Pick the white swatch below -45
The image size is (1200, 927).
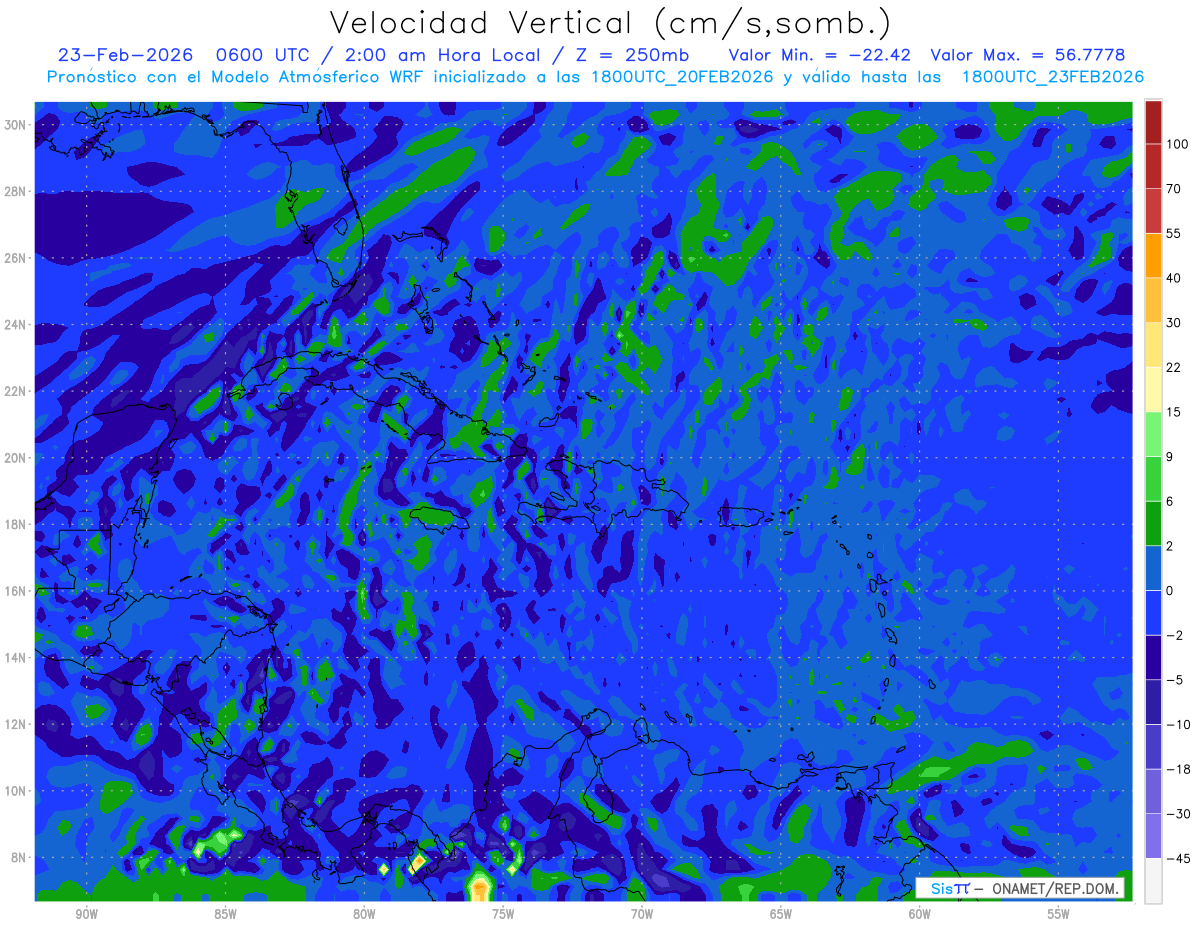[x=1153, y=880]
